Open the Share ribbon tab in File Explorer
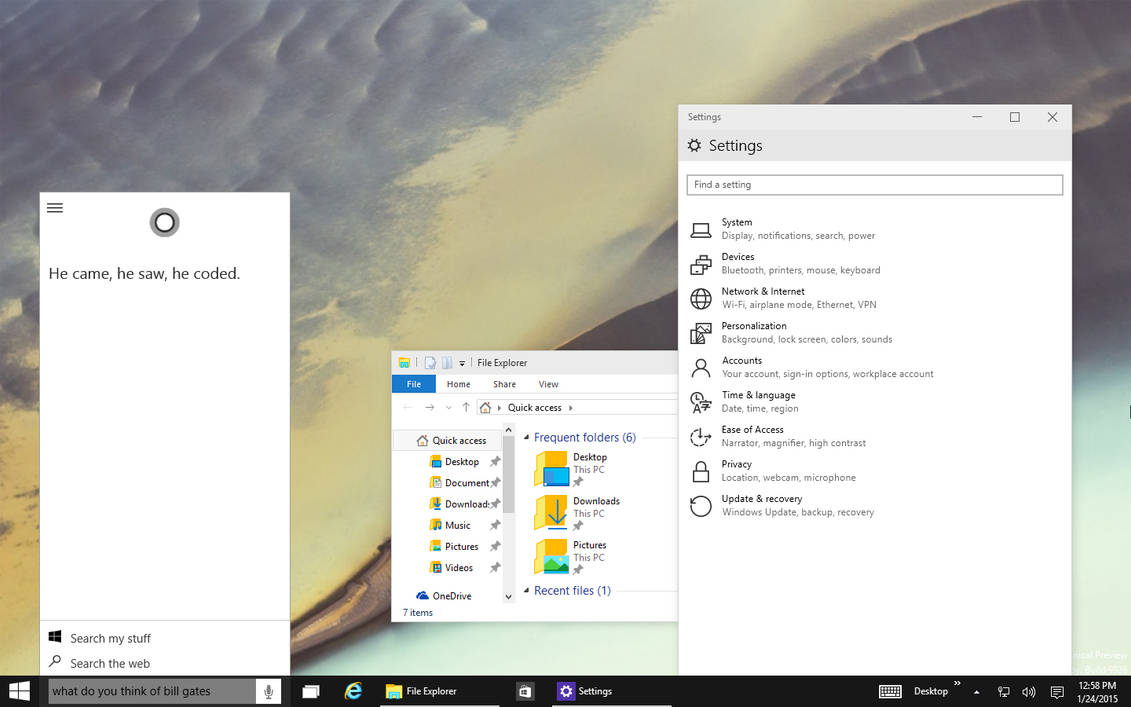The image size is (1131, 707). pyautogui.click(x=504, y=384)
